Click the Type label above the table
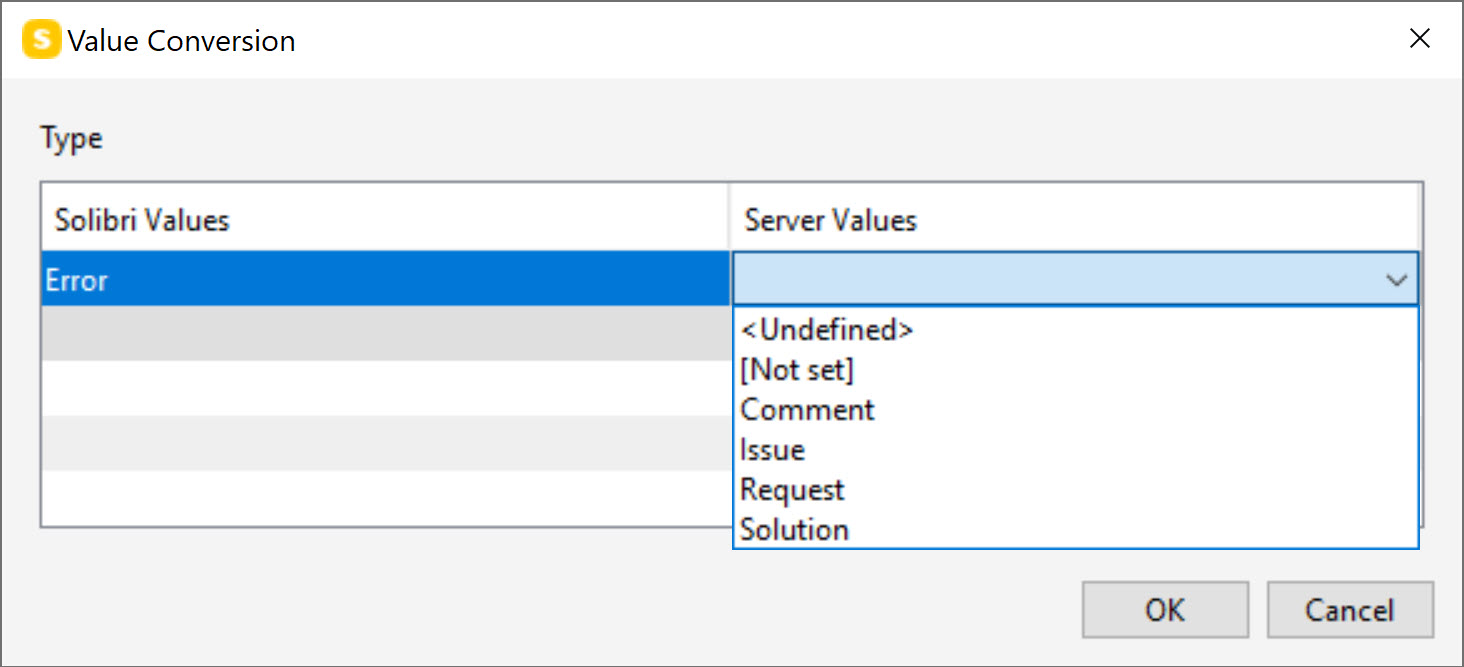 (x=71, y=138)
